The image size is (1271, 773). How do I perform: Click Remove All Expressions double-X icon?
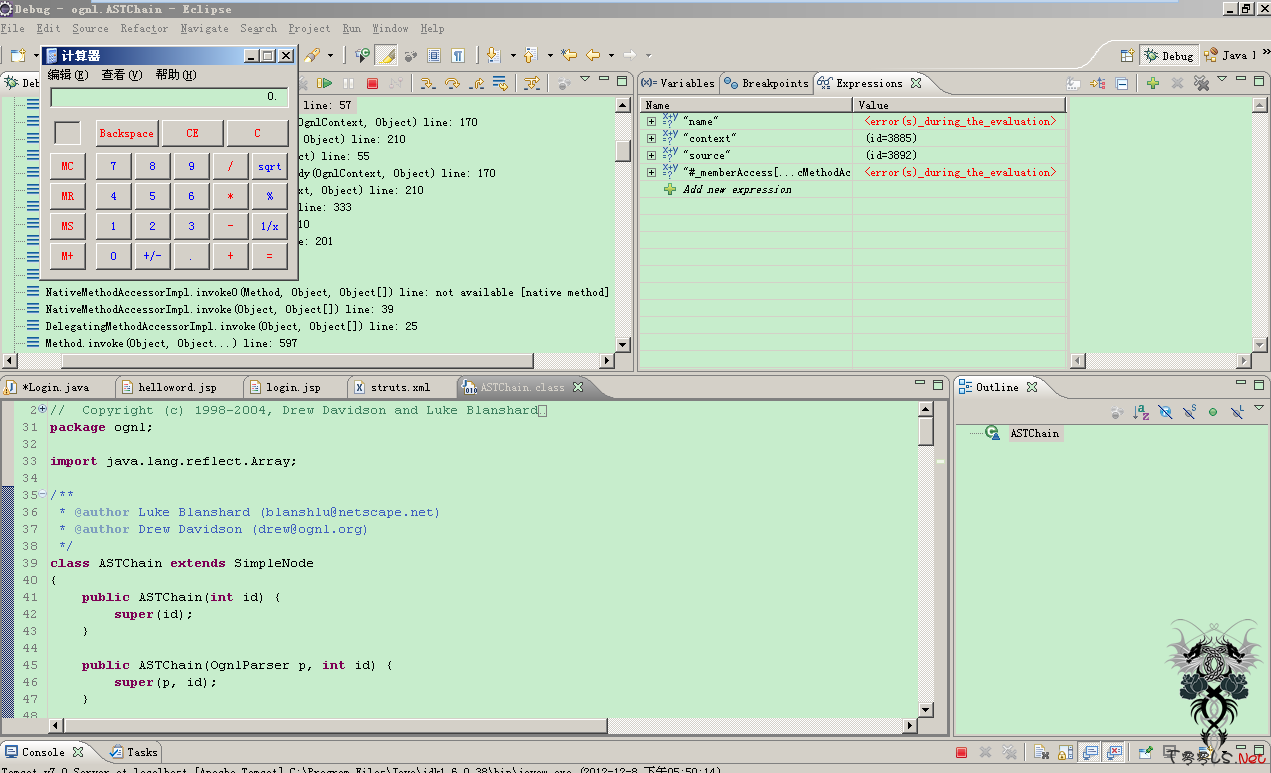pyautogui.click(x=1201, y=84)
